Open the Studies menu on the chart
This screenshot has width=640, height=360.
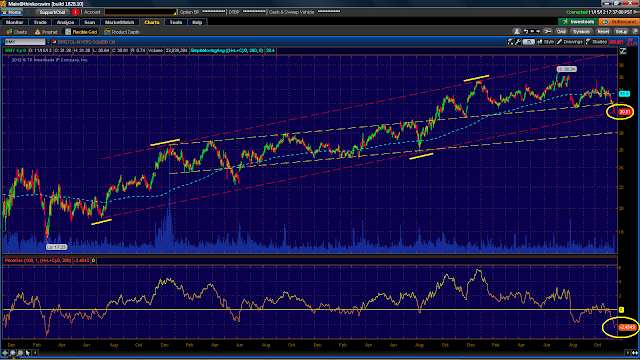596,42
